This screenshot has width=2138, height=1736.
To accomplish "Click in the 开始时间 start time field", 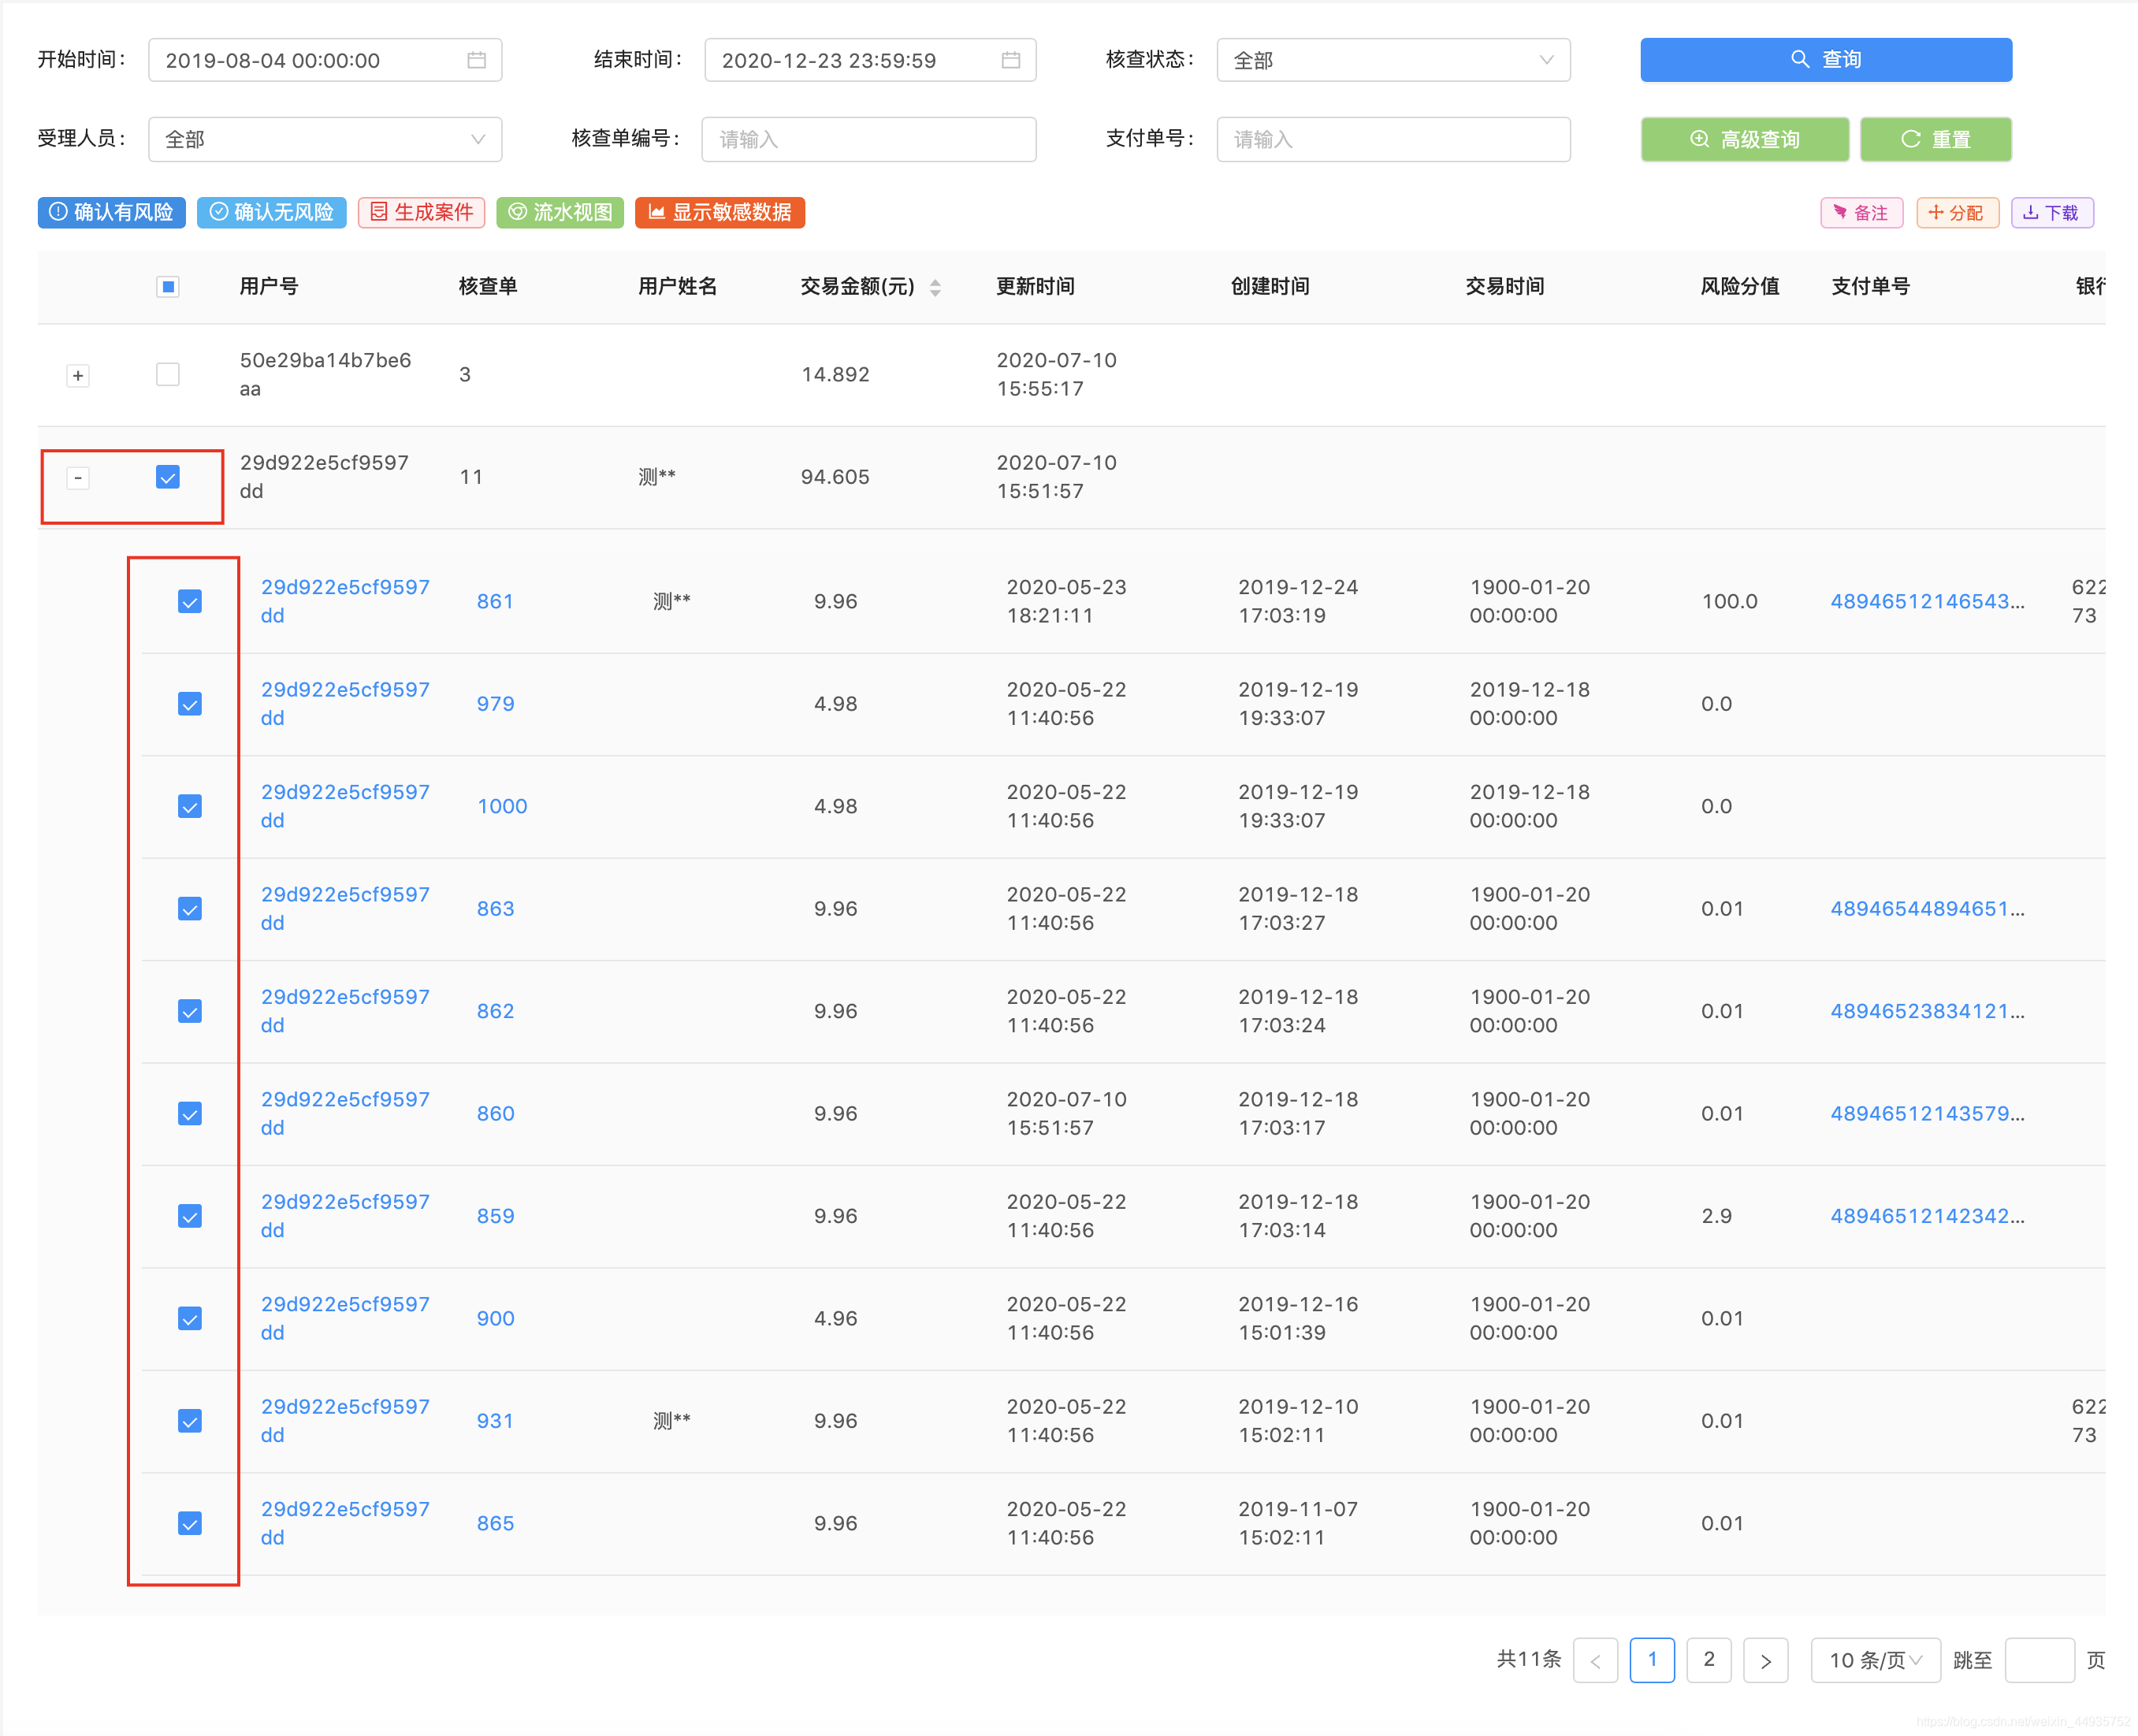I will (x=325, y=60).
